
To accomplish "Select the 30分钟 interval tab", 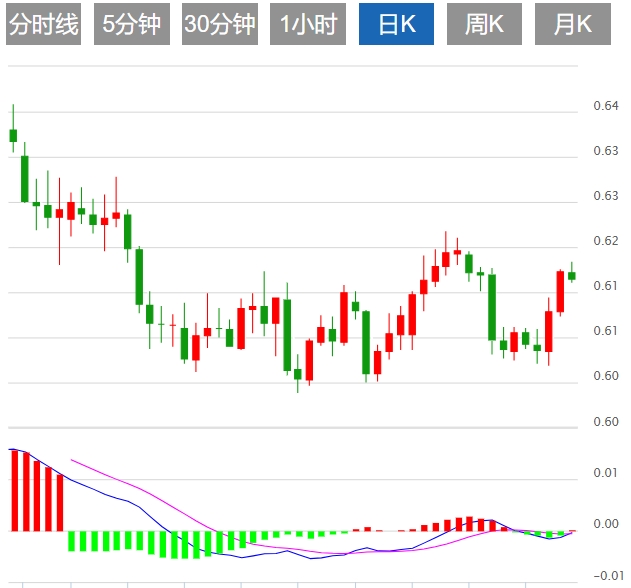I will click(x=220, y=24).
